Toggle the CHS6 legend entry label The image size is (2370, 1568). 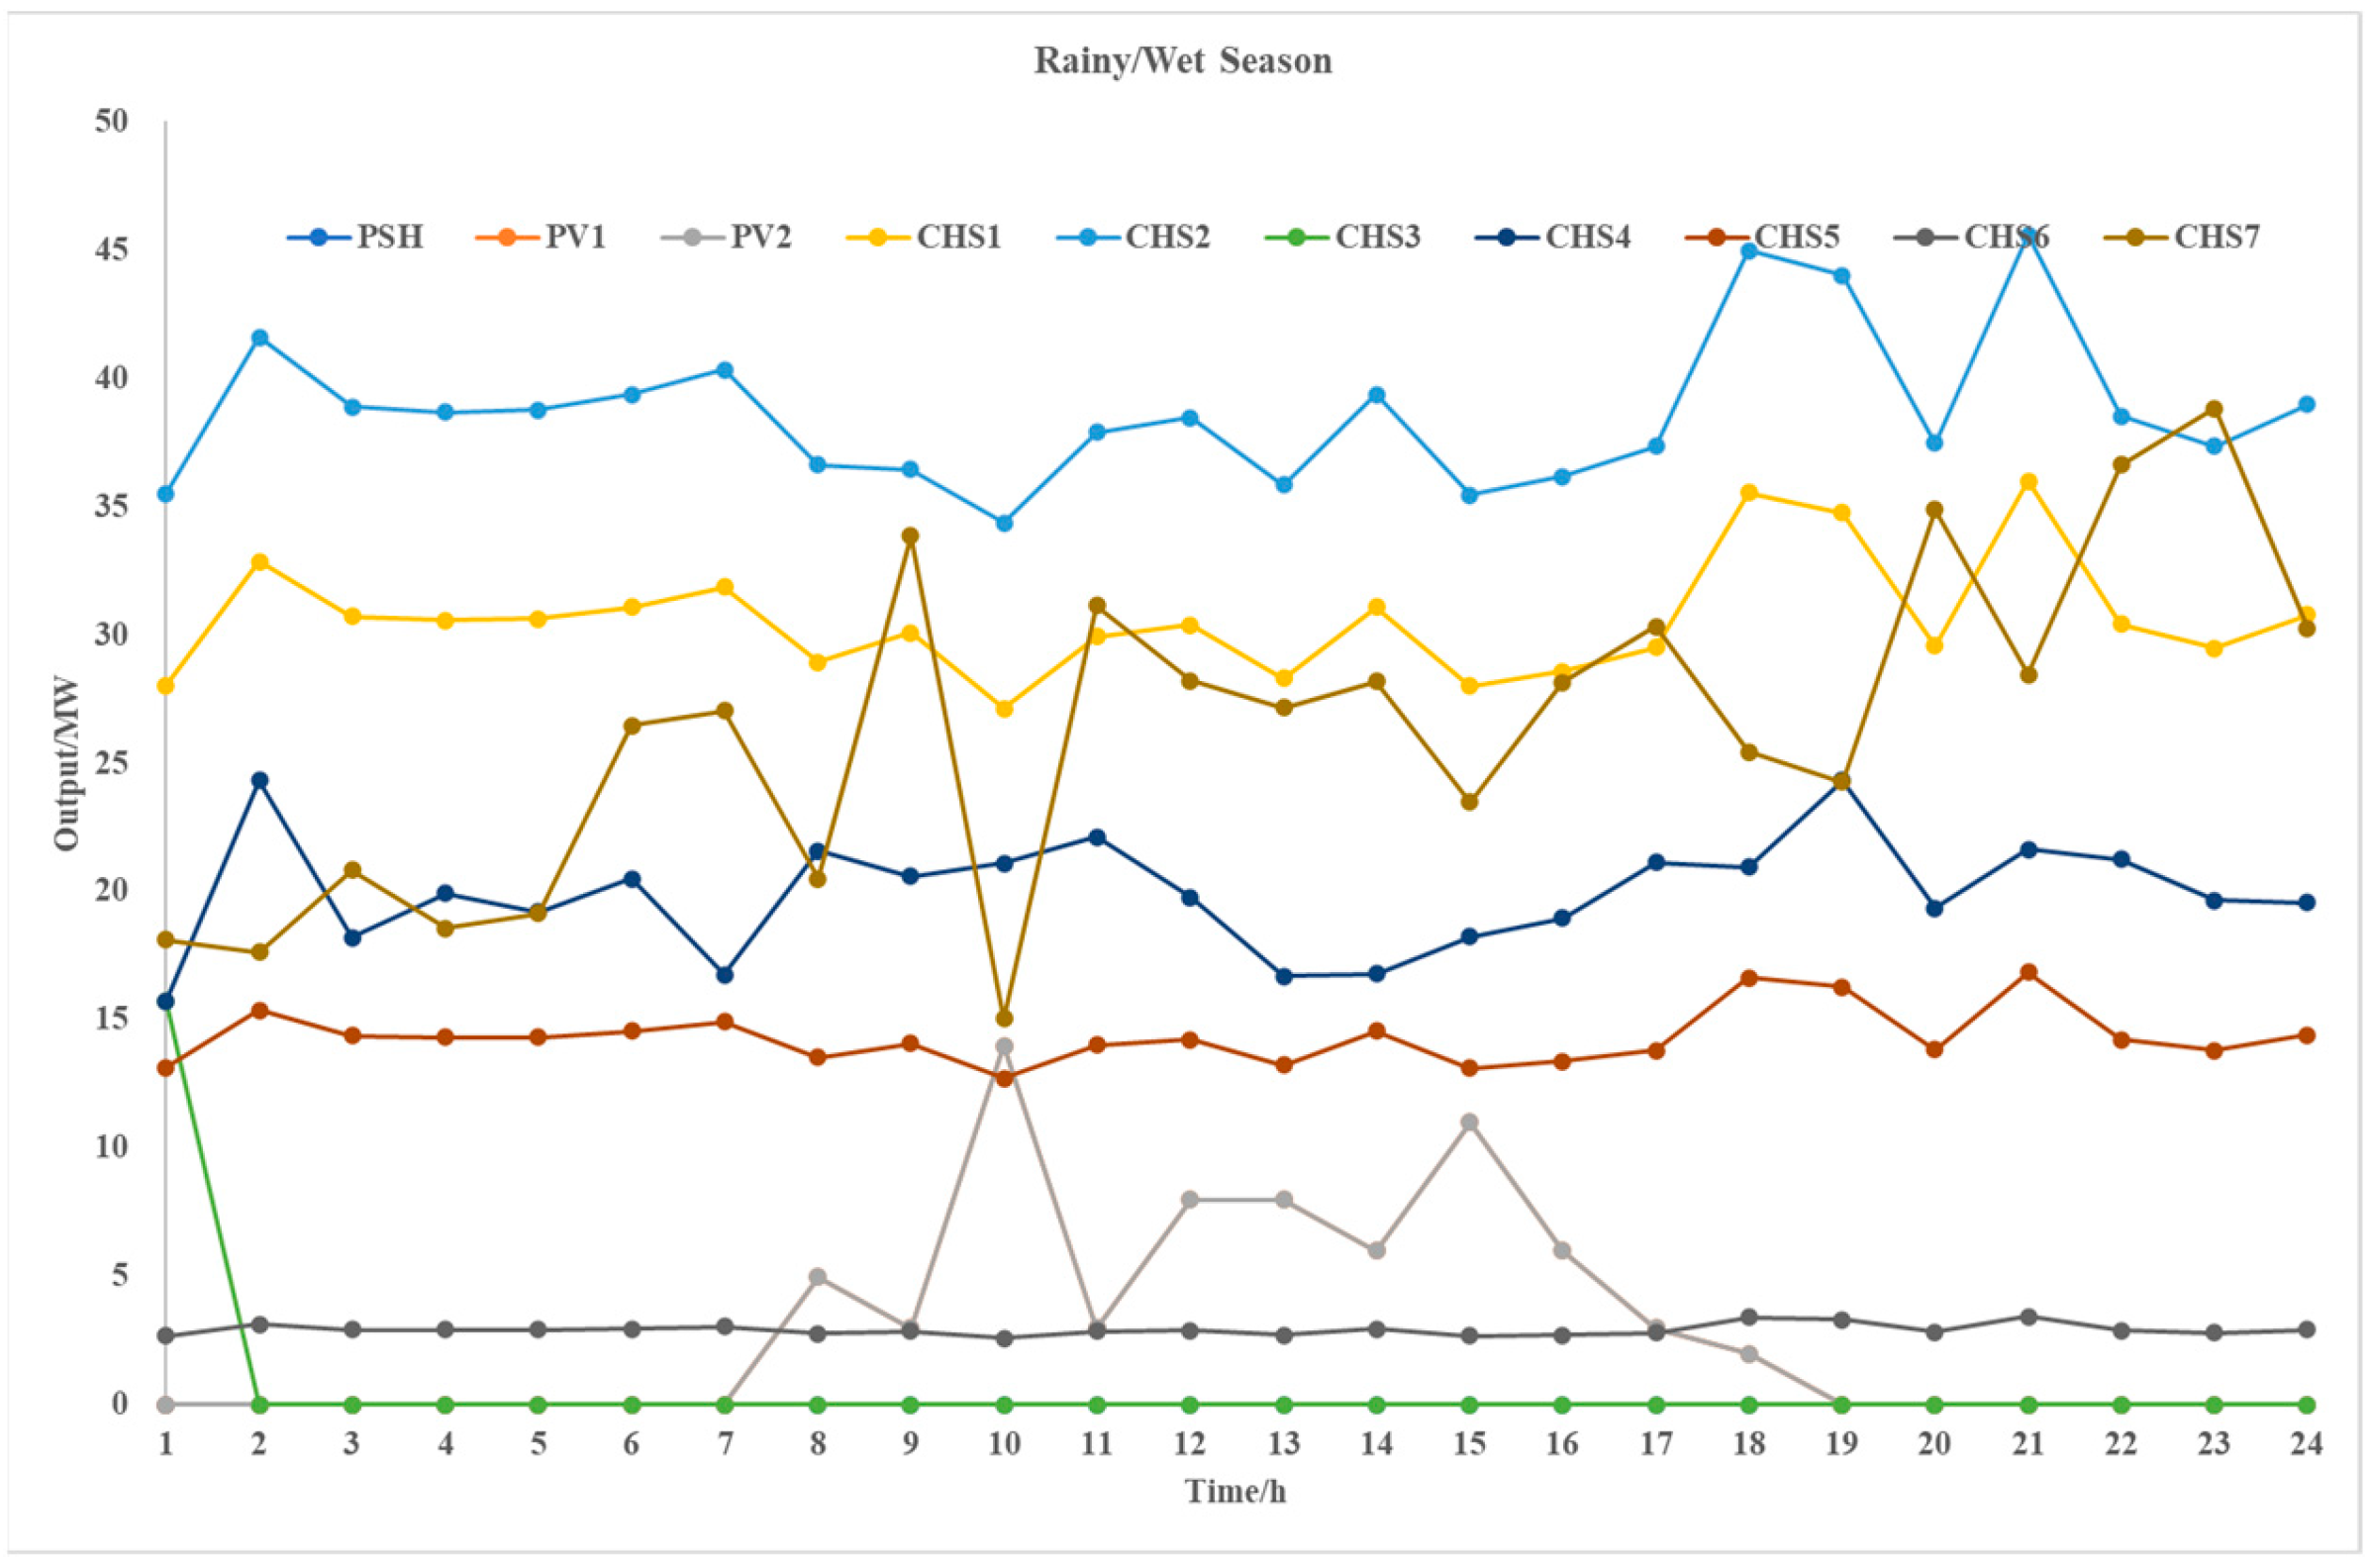pos(2006,238)
